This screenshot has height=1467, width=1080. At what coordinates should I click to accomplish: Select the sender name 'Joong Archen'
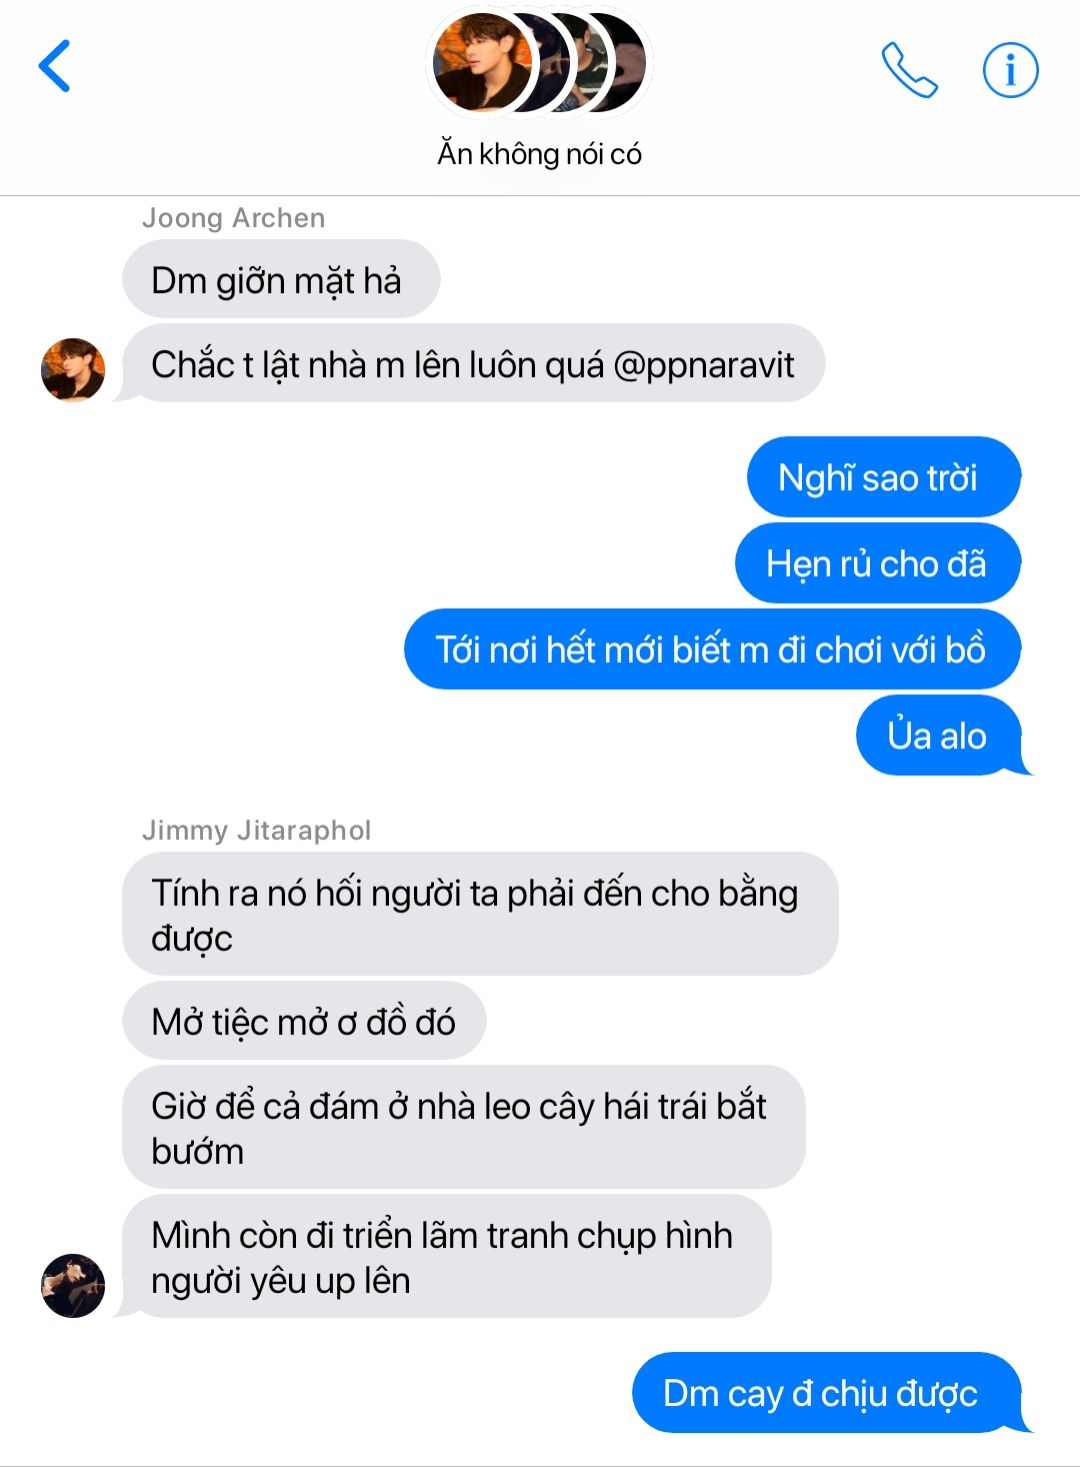click(233, 218)
